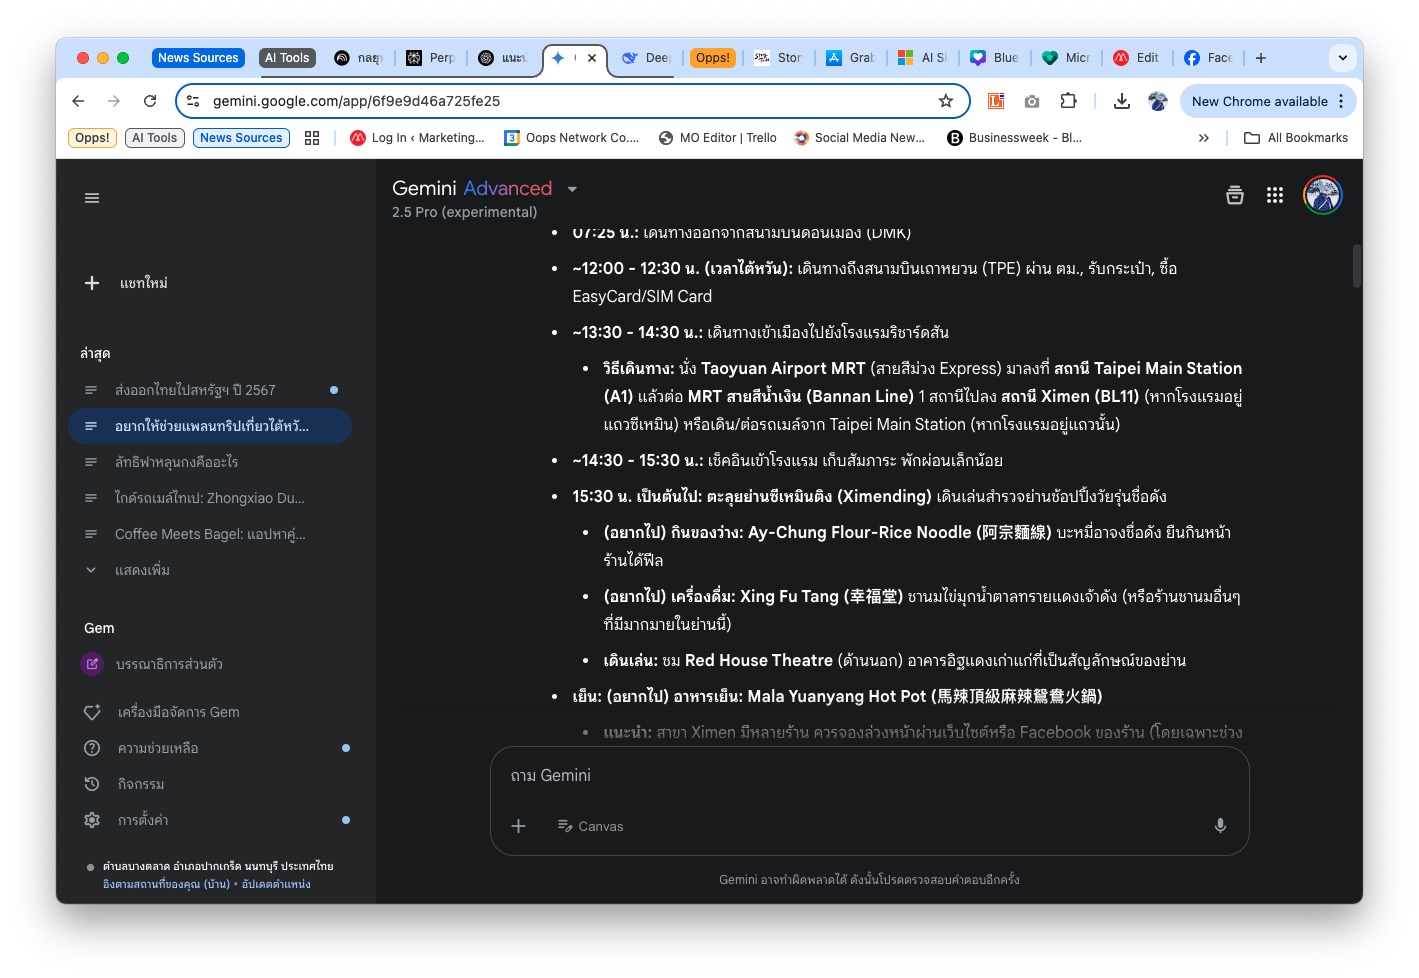Open Gemini temporary chat stack icon
The image size is (1419, 978).
tap(1235, 195)
